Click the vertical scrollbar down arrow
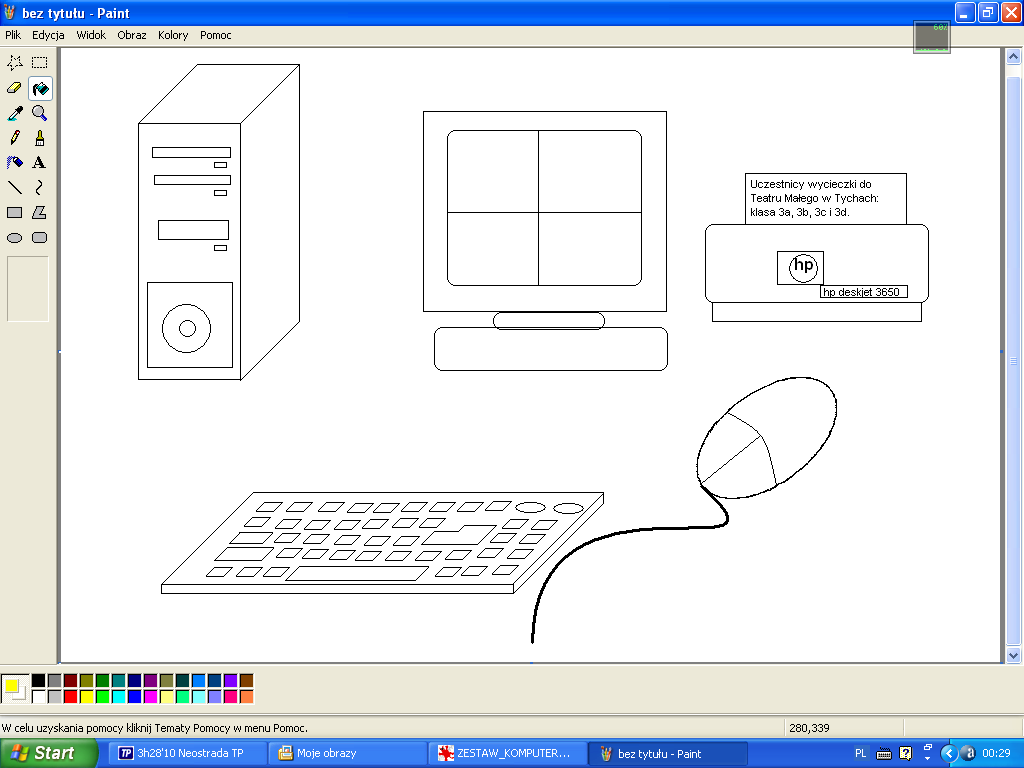The width and height of the screenshot is (1024, 768). click(x=1013, y=655)
